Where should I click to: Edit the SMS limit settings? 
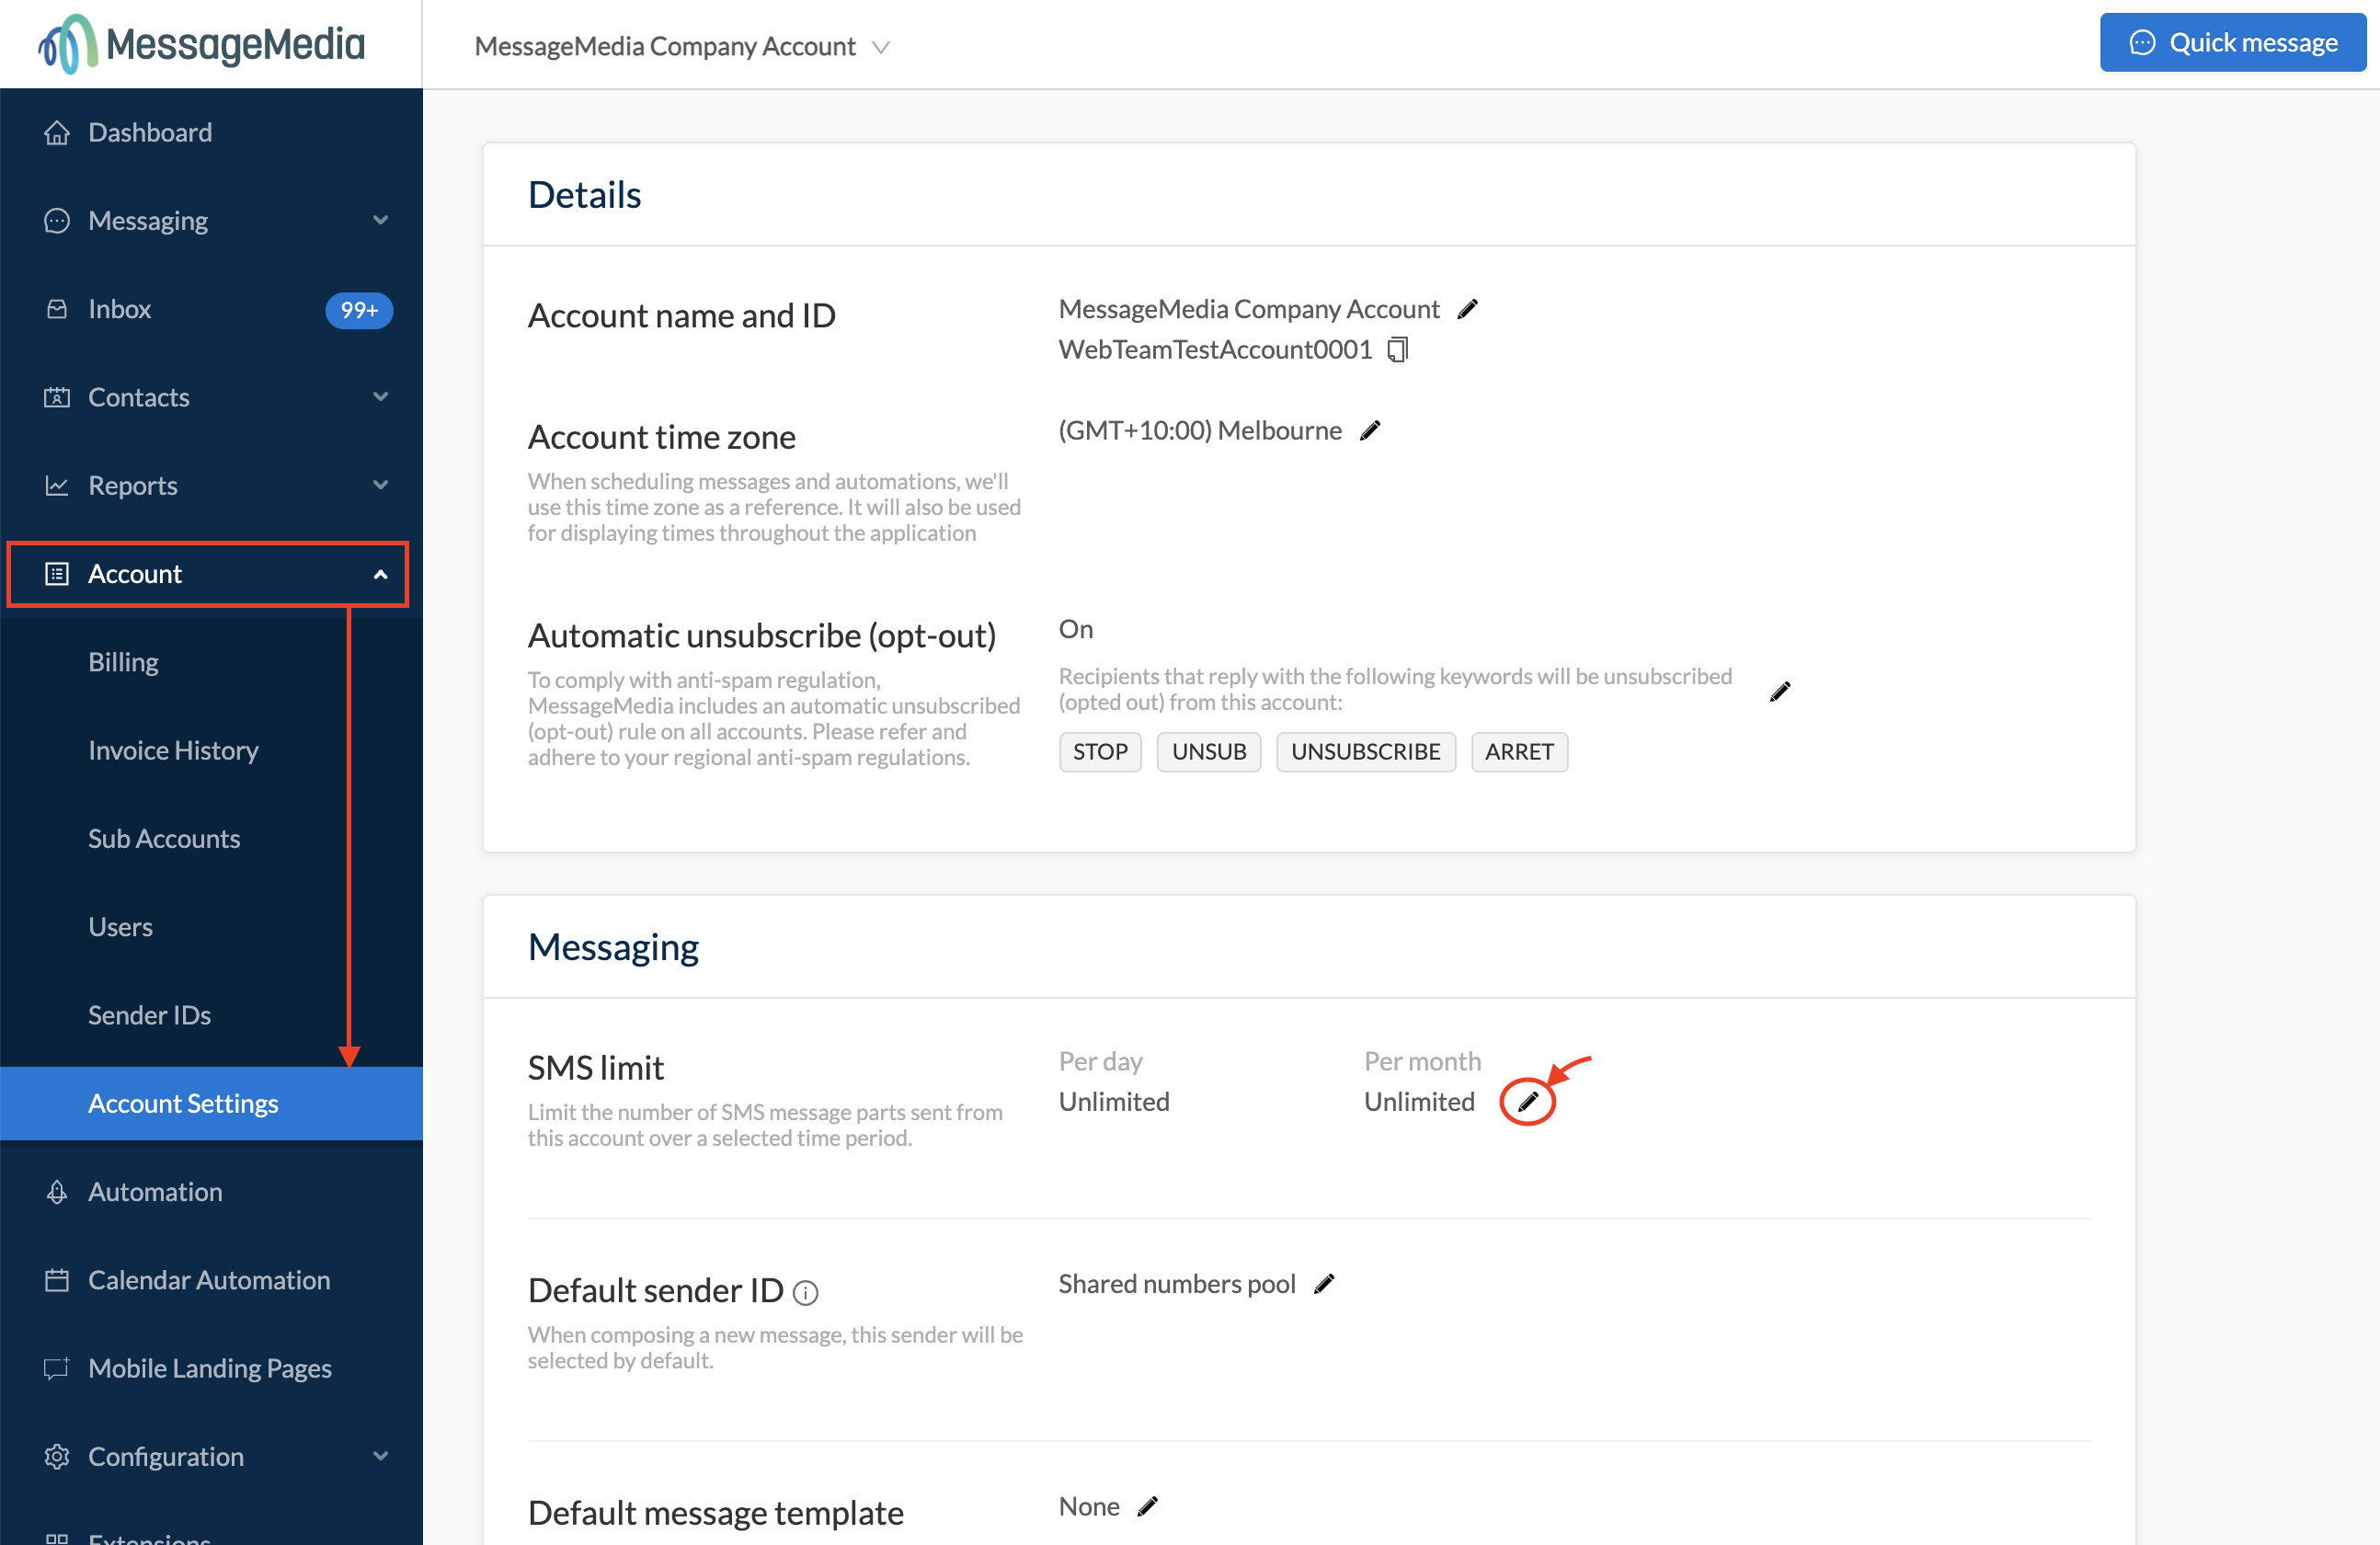point(1527,1102)
